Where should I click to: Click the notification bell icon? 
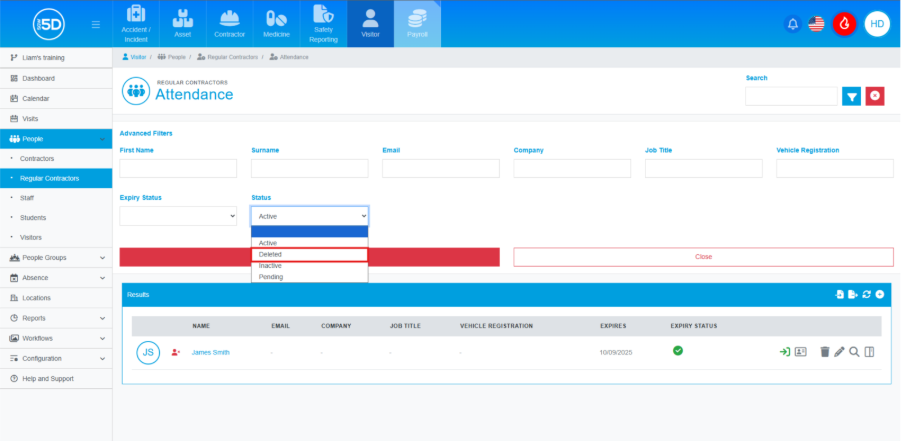click(793, 24)
